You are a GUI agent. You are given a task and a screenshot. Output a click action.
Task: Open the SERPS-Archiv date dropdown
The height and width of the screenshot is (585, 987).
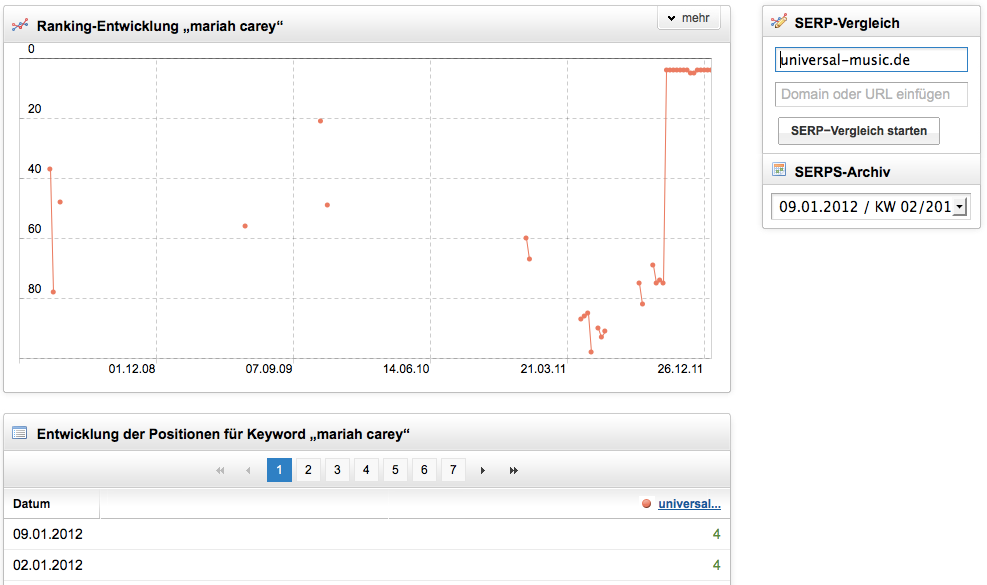pos(960,207)
